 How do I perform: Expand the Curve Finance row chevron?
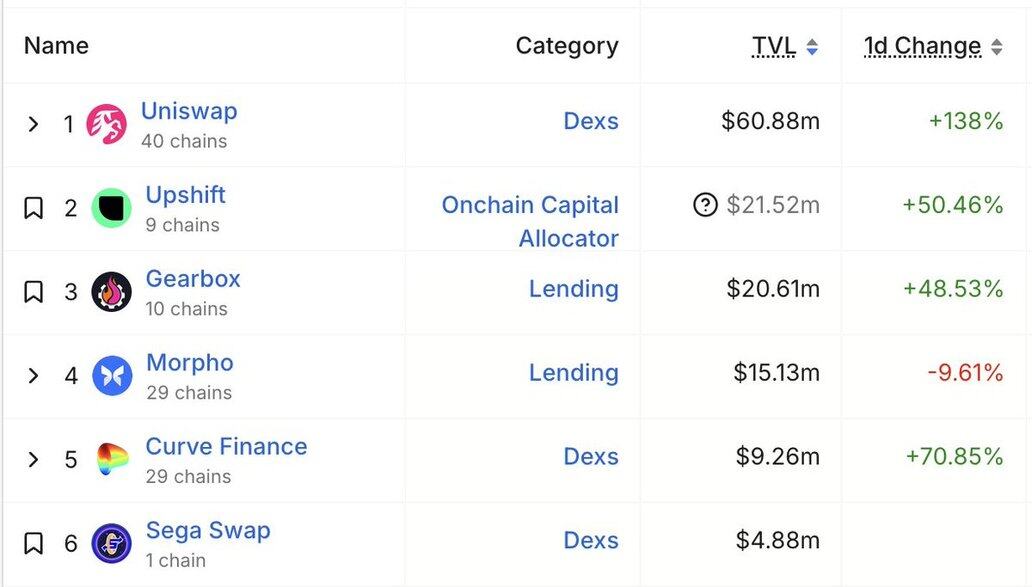pyautogui.click(x=33, y=460)
